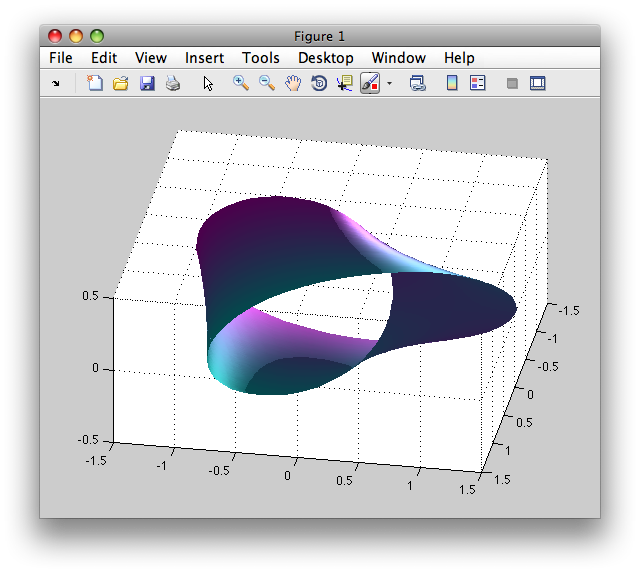Hide plot tools gray square icon
Viewport: 640px width, 573px height.
(512, 84)
